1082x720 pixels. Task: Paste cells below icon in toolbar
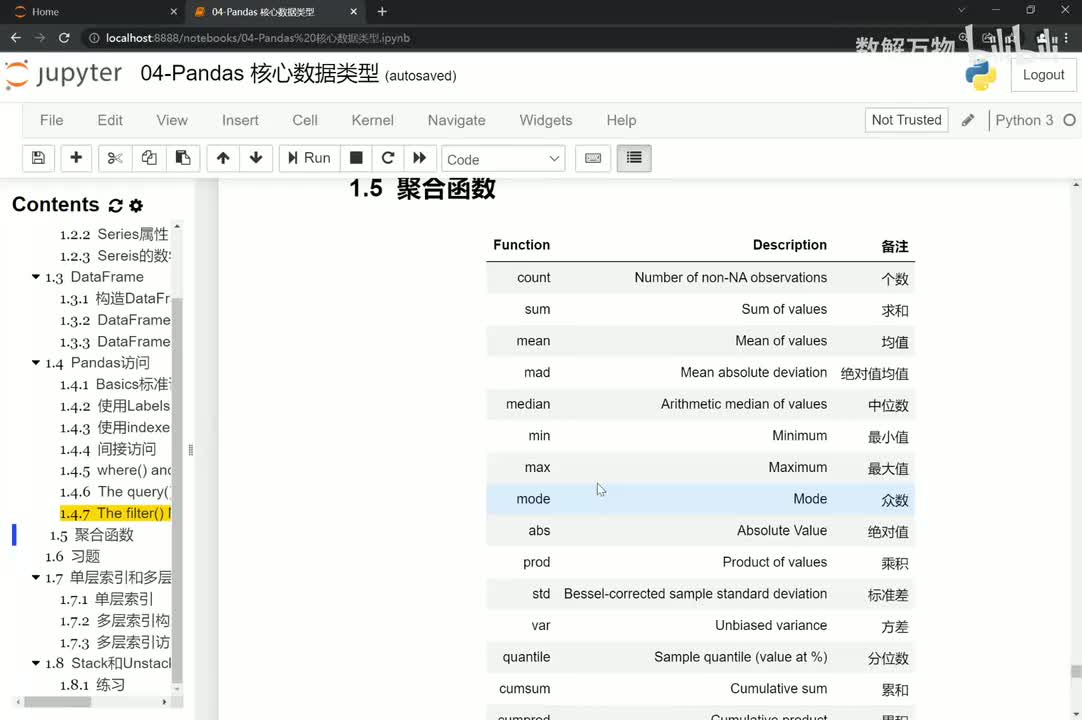(x=183, y=158)
